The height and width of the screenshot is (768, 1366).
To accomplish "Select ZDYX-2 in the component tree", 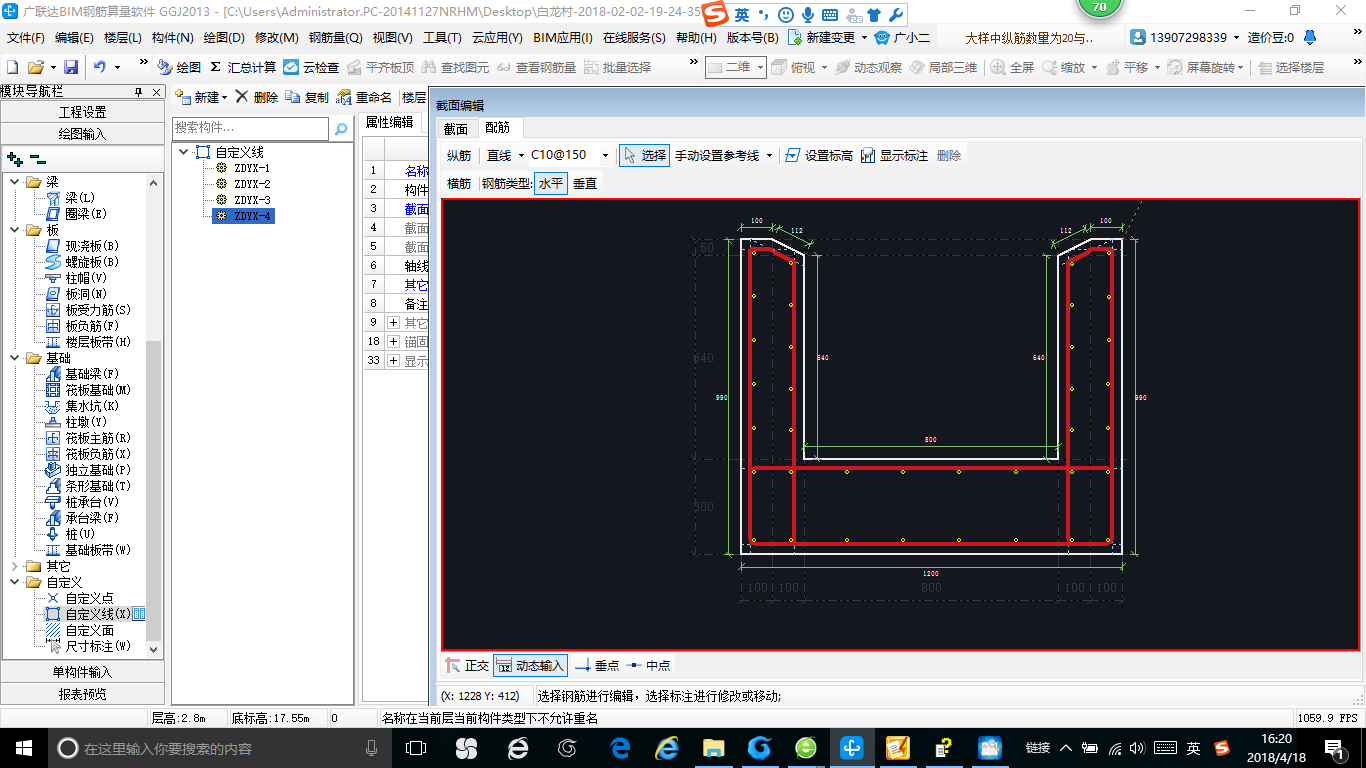I will tap(252, 184).
